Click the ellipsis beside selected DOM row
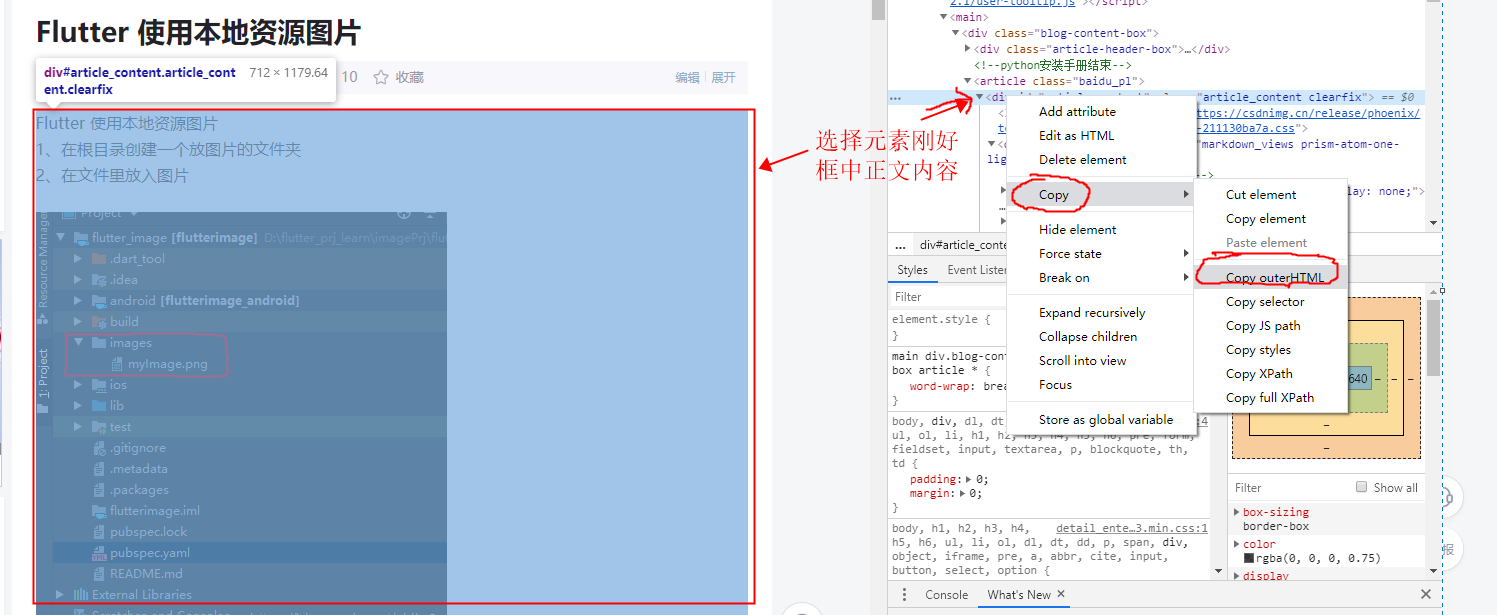This screenshot has height=615, width=1497. pyautogui.click(x=895, y=98)
